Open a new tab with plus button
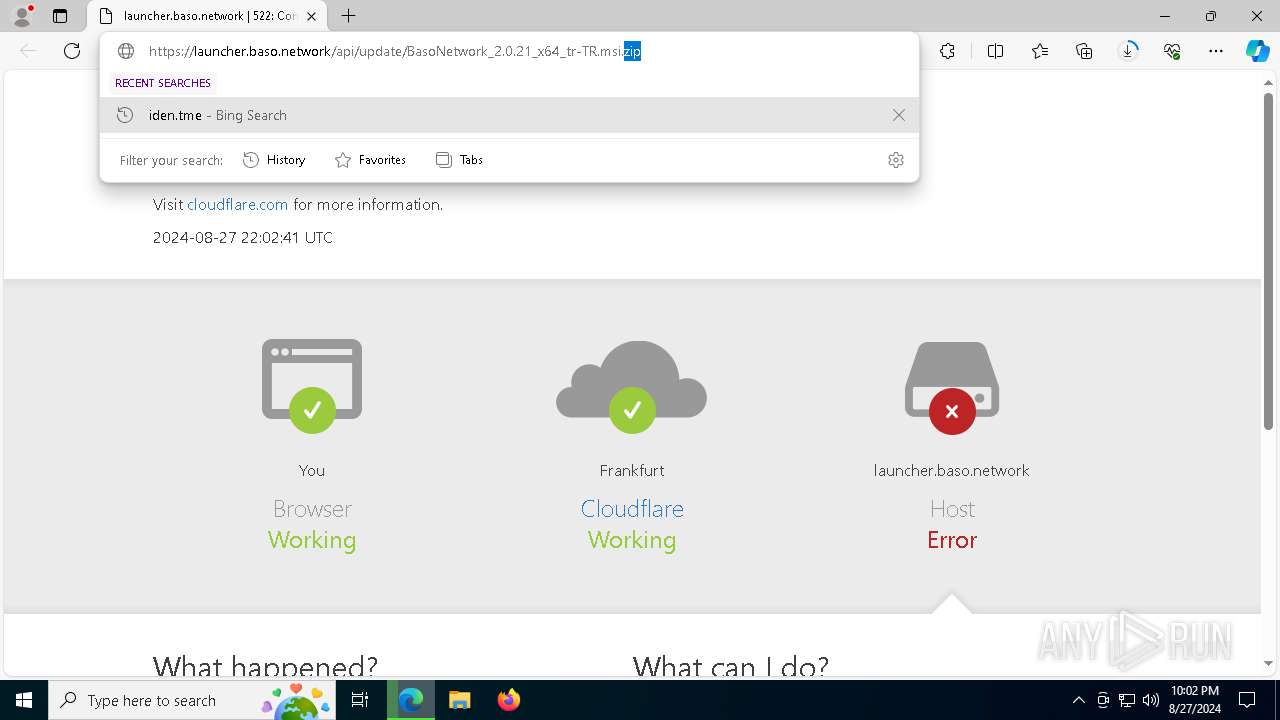 348,16
